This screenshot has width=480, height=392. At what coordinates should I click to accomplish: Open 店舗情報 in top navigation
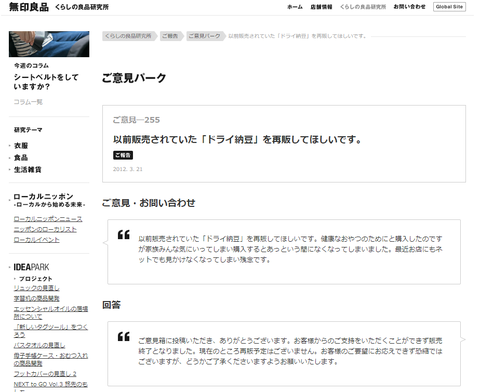point(321,7)
